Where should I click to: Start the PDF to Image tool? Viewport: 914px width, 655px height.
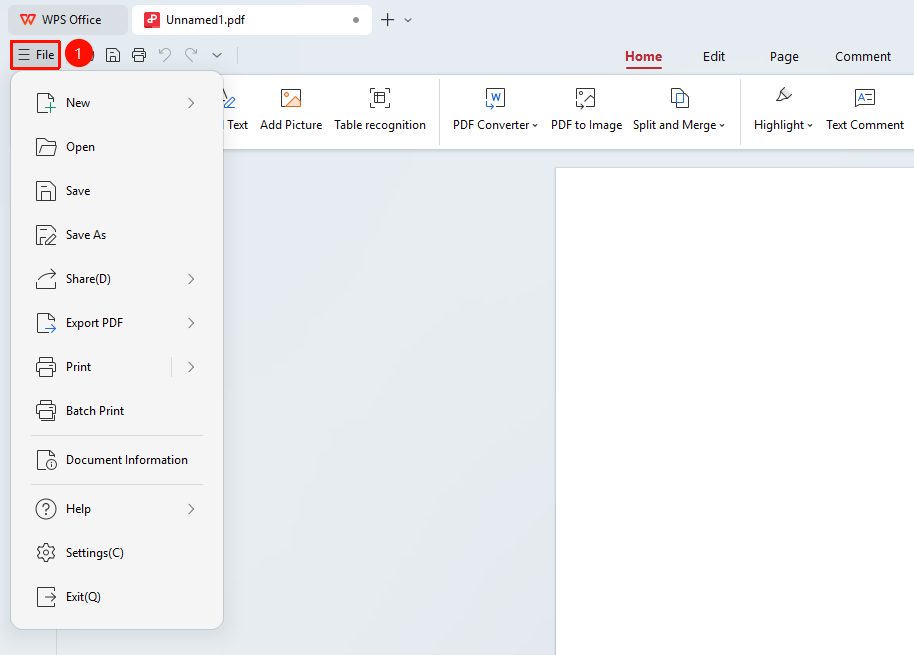[586, 110]
